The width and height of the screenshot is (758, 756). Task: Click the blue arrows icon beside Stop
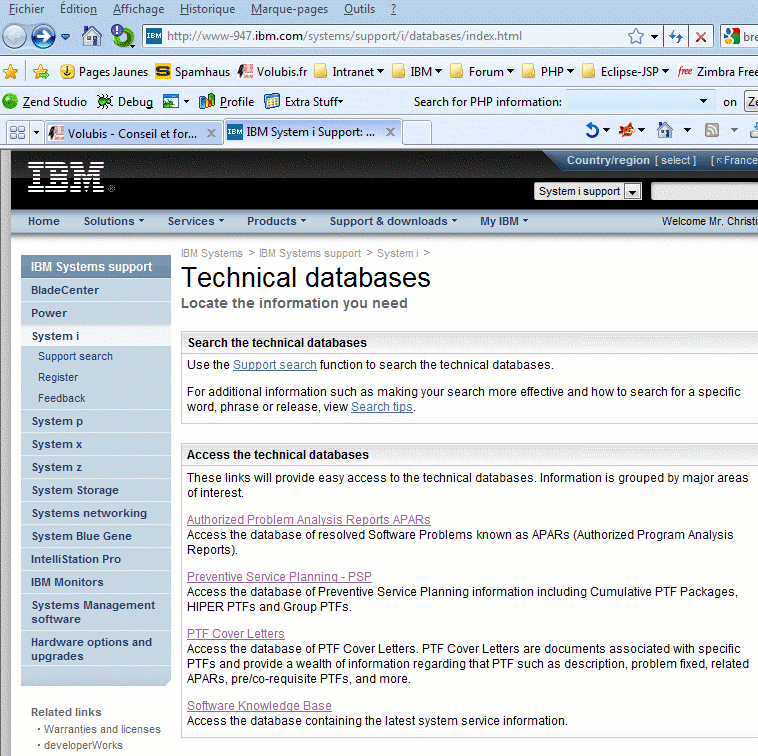(676, 36)
